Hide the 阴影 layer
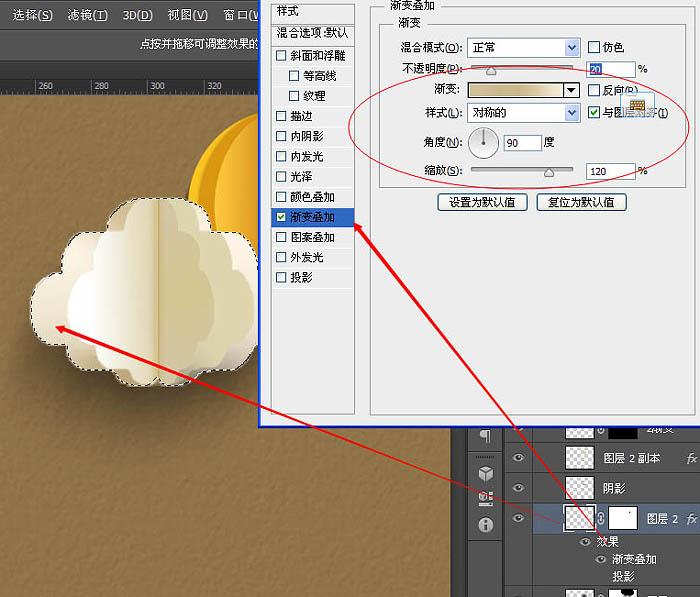The width and height of the screenshot is (700, 597). [x=518, y=488]
